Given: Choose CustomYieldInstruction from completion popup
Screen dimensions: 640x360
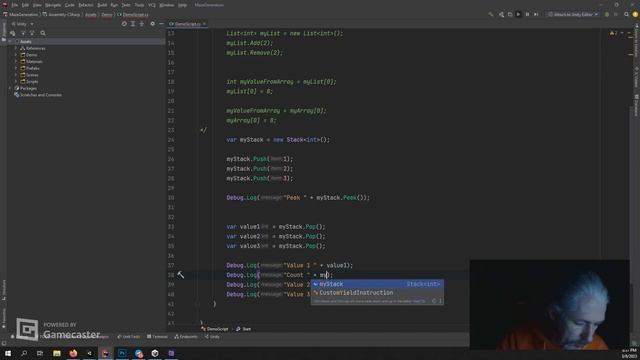Looking at the screenshot, I should pos(377,293).
